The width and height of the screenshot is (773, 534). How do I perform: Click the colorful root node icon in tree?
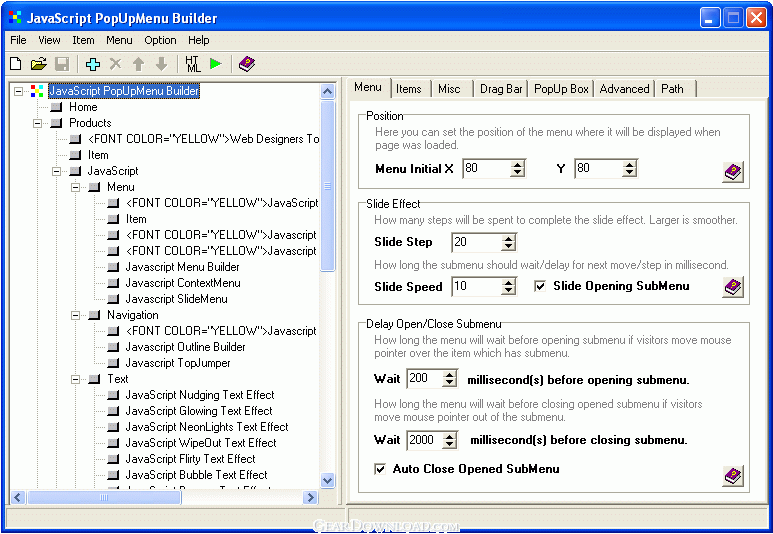pos(37,91)
